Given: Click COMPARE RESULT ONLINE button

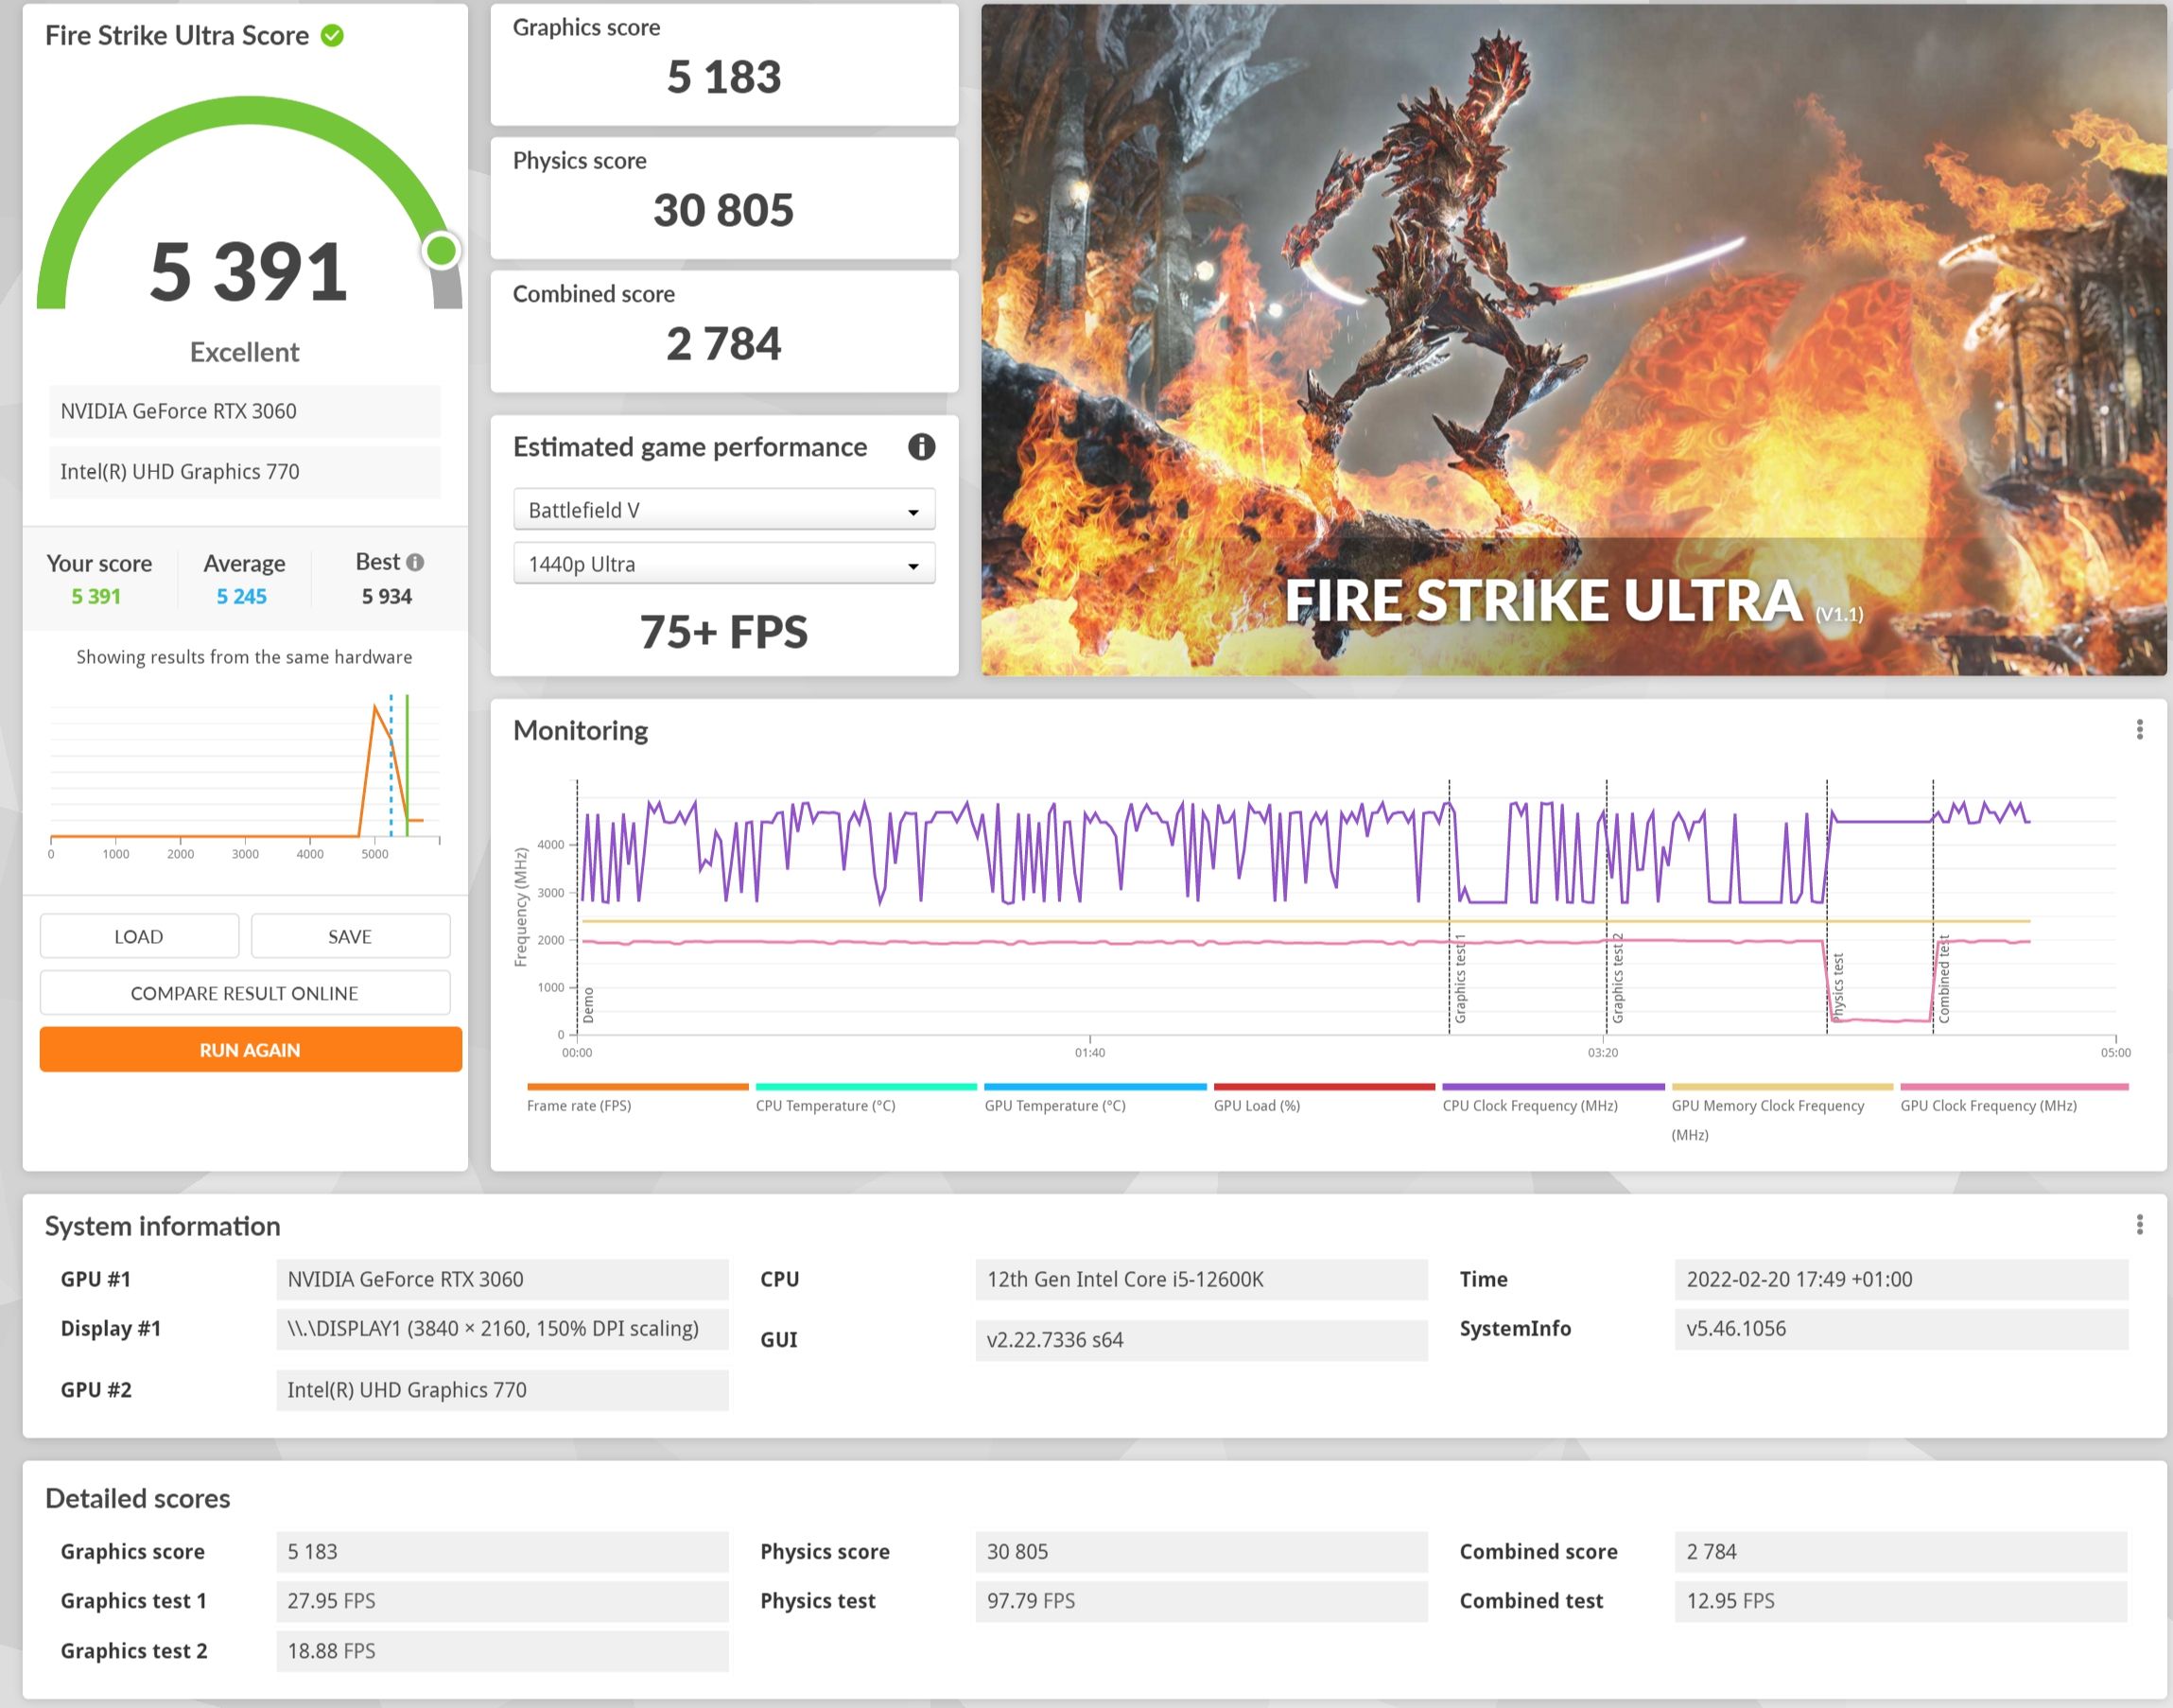Looking at the screenshot, I should (x=245, y=993).
